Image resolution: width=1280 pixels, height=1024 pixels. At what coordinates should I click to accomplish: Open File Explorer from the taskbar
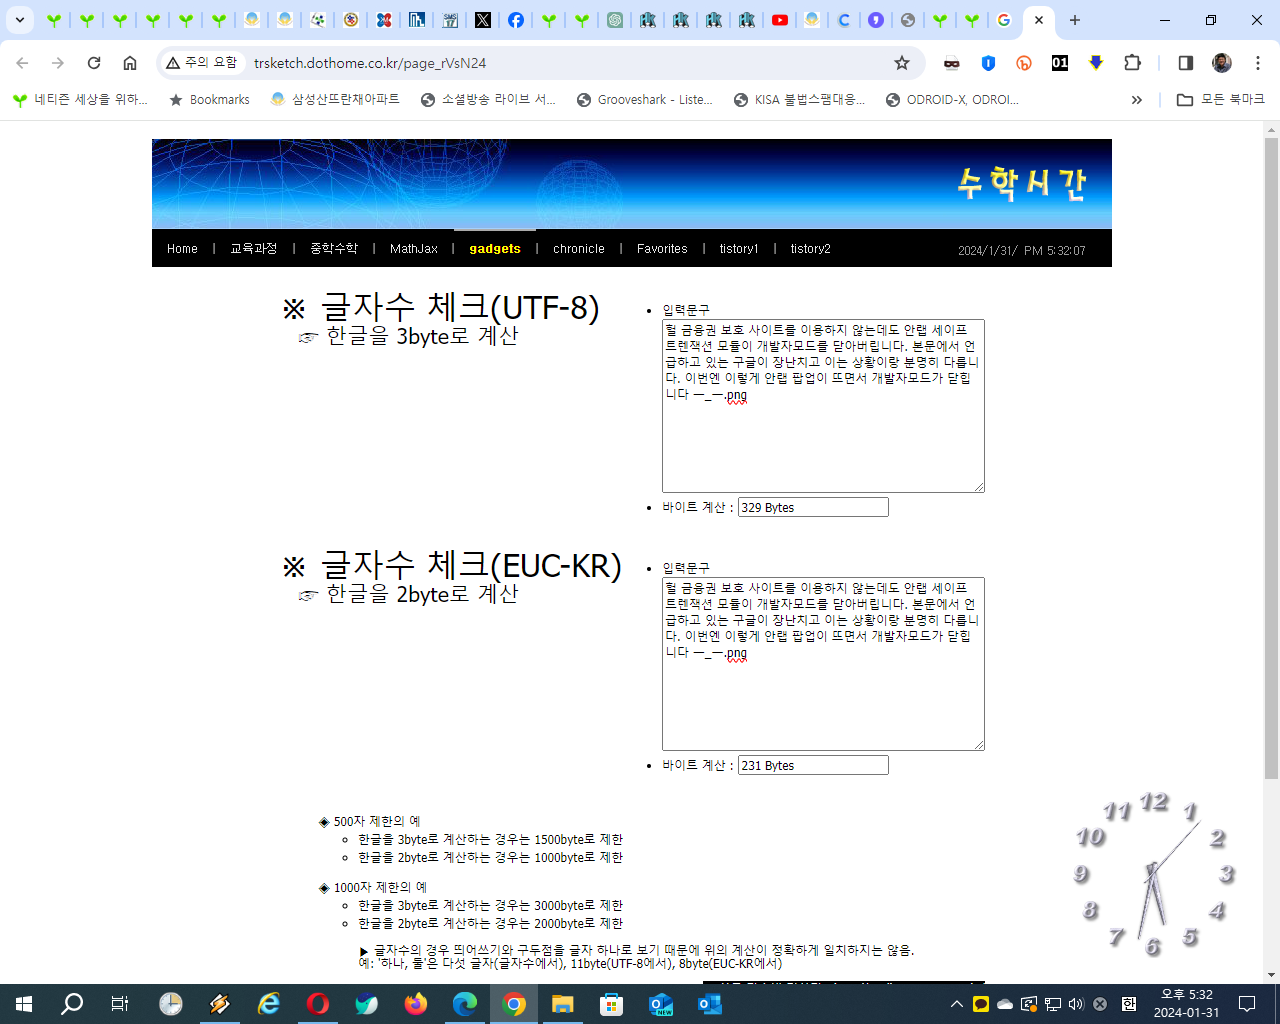(x=562, y=1004)
